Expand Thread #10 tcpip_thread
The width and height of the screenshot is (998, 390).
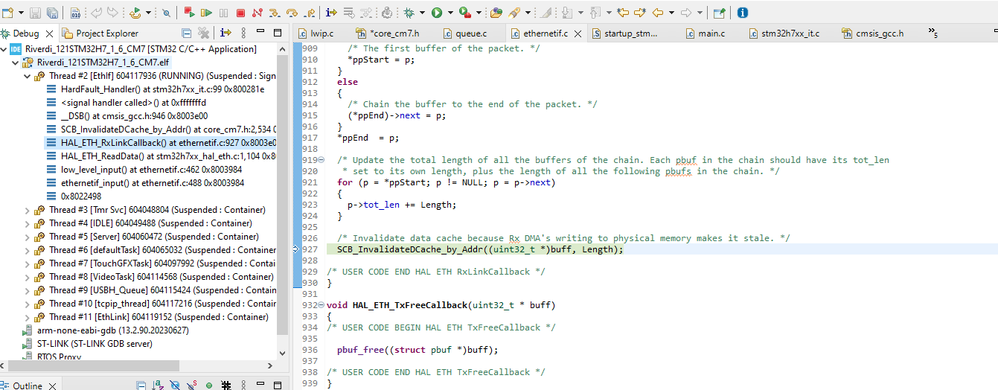pyautogui.click(x=27, y=303)
